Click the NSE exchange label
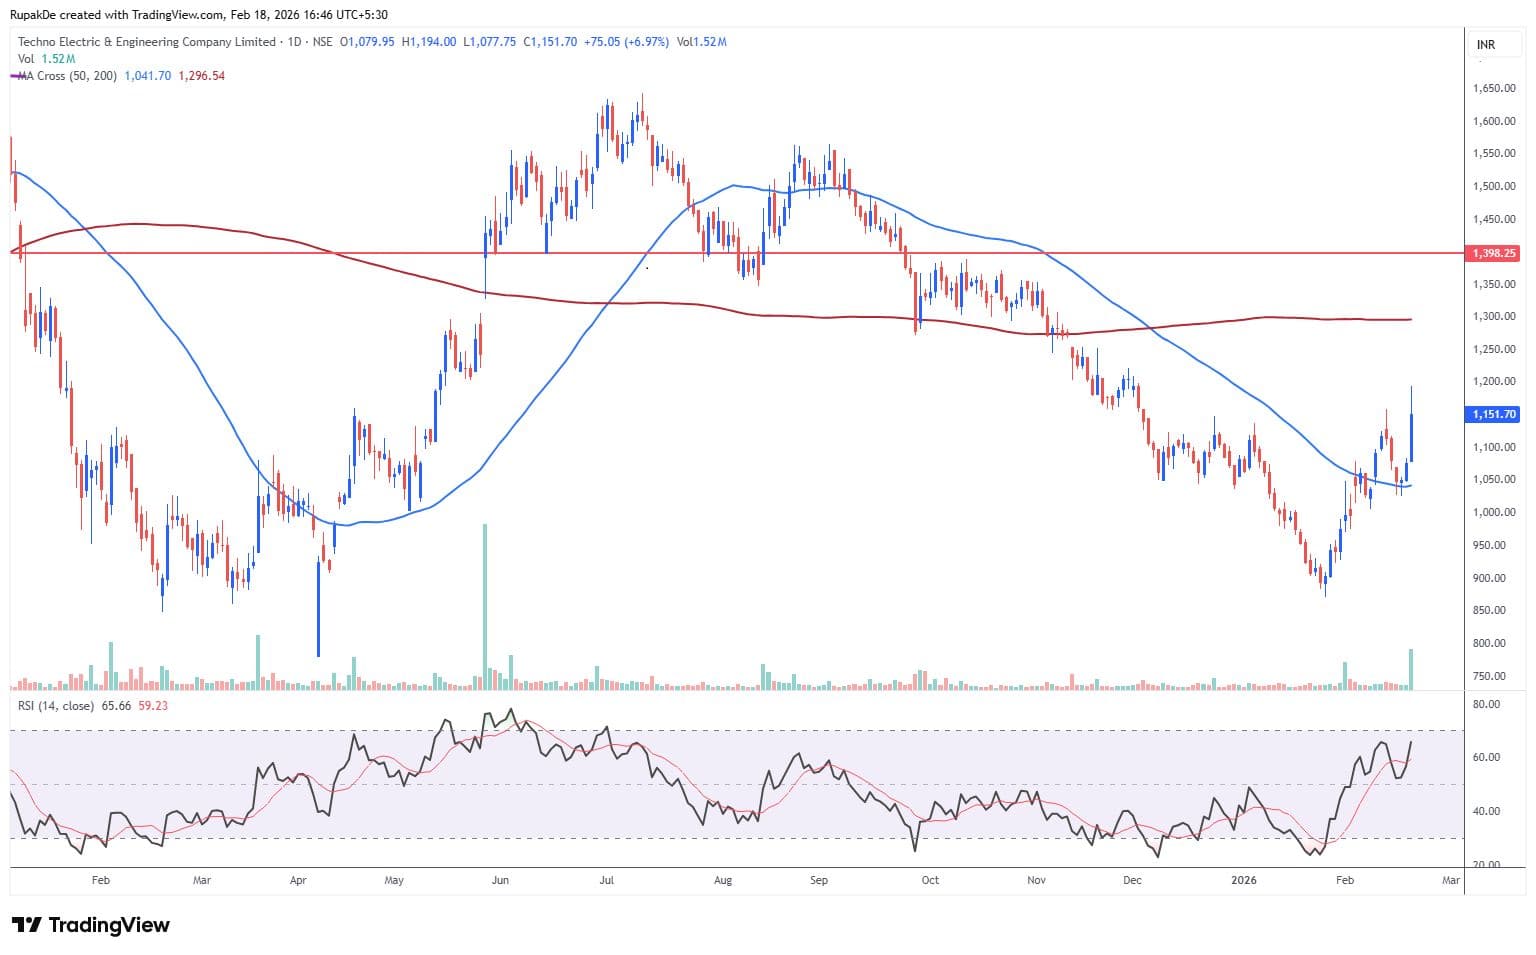The height and width of the screenshot is (955, 1536). pos(322,42)
